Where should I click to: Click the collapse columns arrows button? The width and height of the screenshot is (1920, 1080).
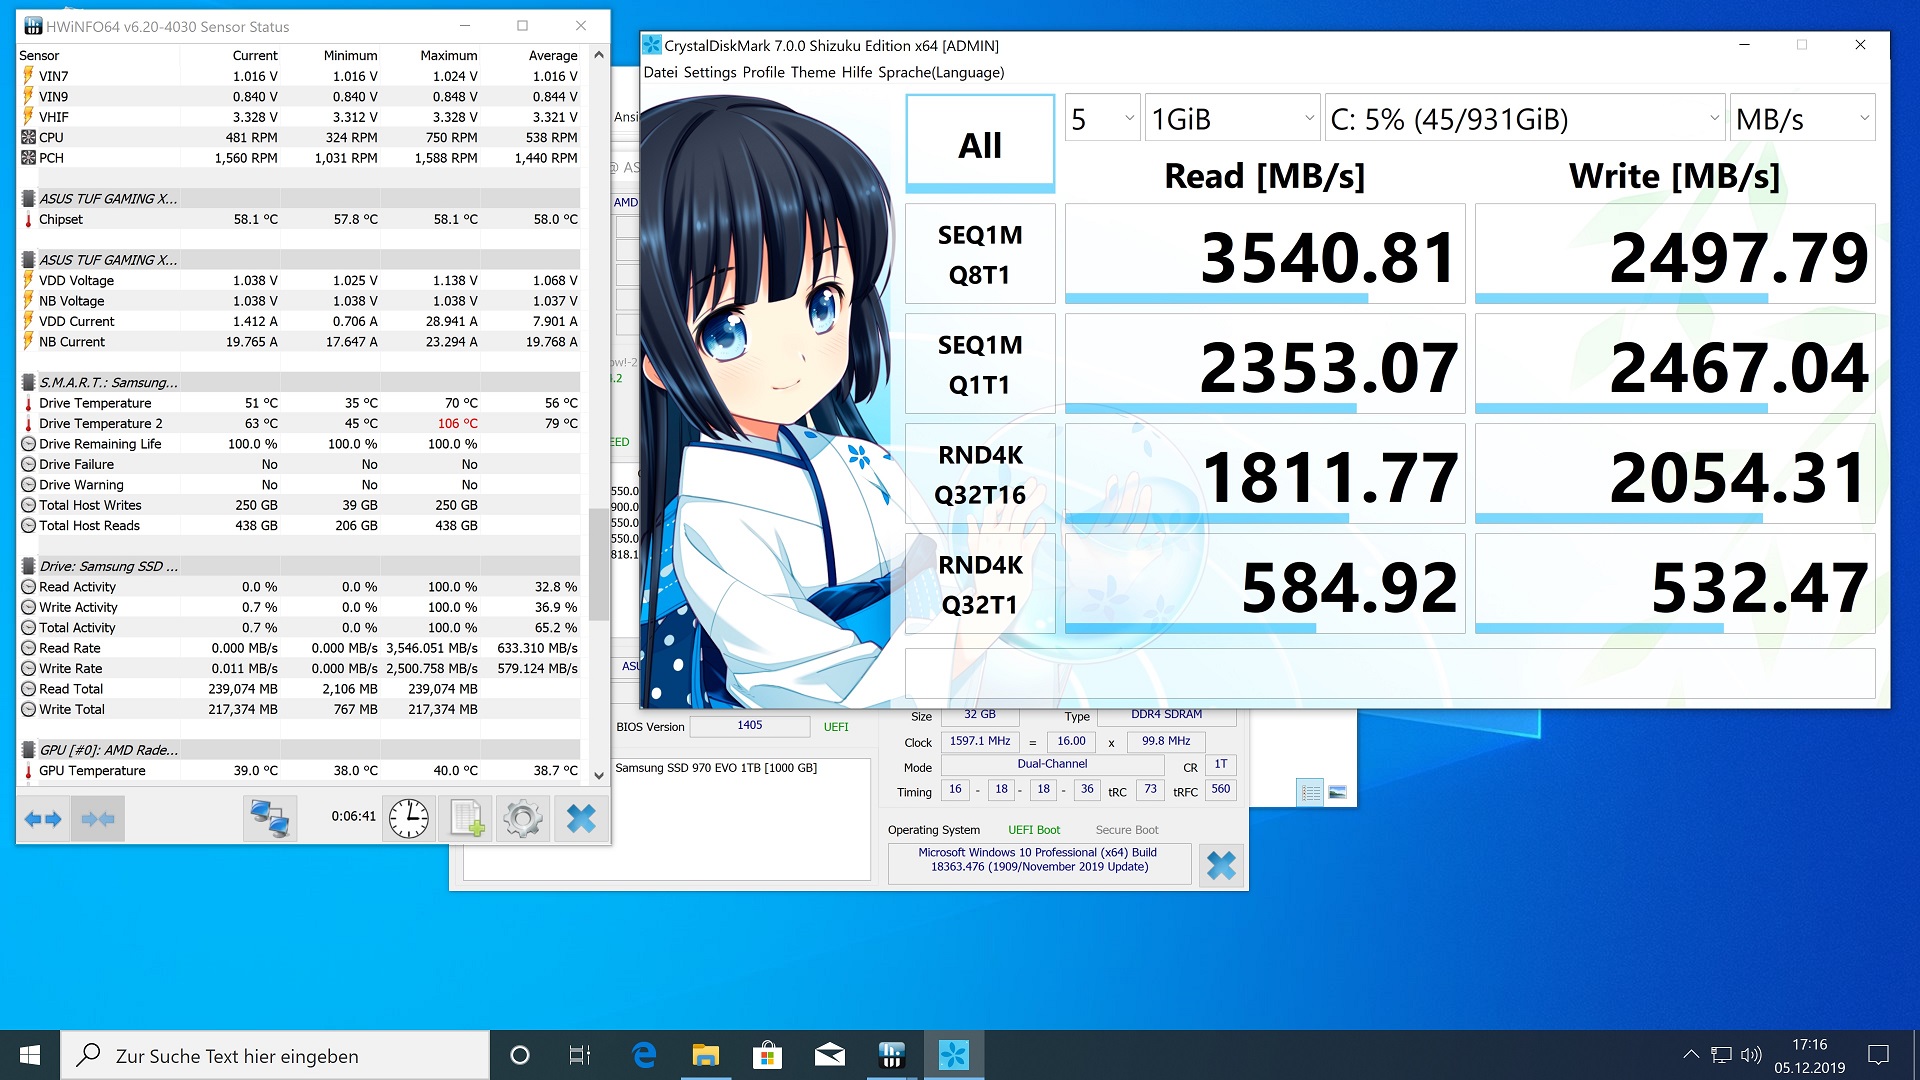(x=98, y=819)
